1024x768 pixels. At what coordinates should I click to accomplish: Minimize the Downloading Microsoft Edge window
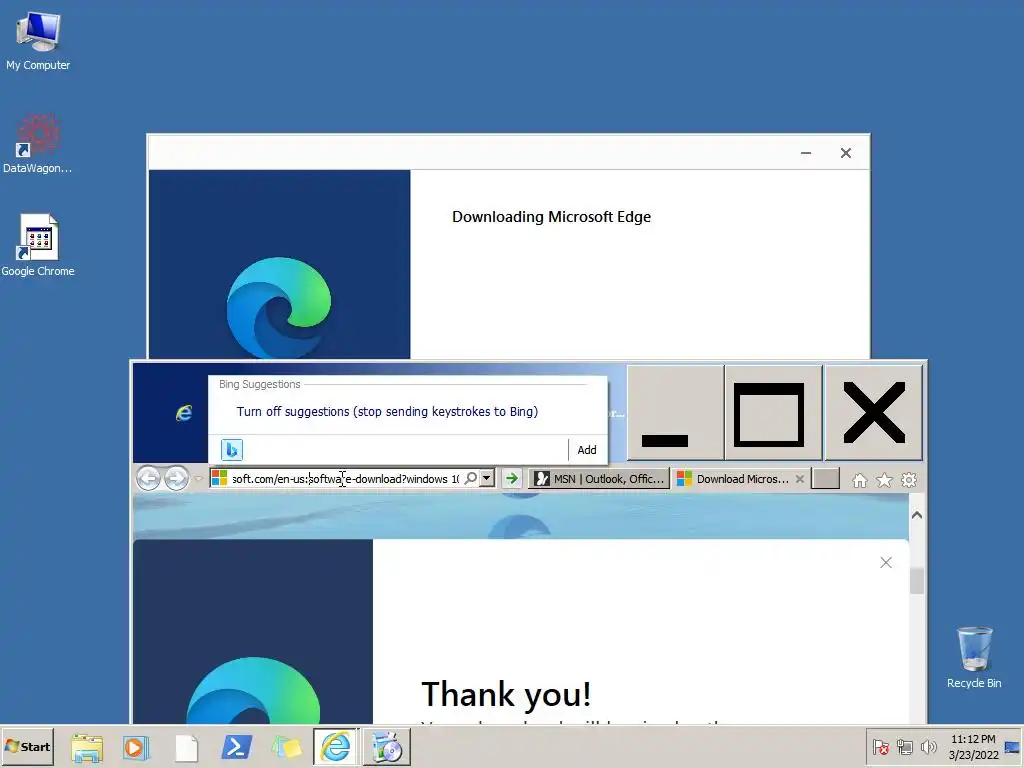pos(806,153)
